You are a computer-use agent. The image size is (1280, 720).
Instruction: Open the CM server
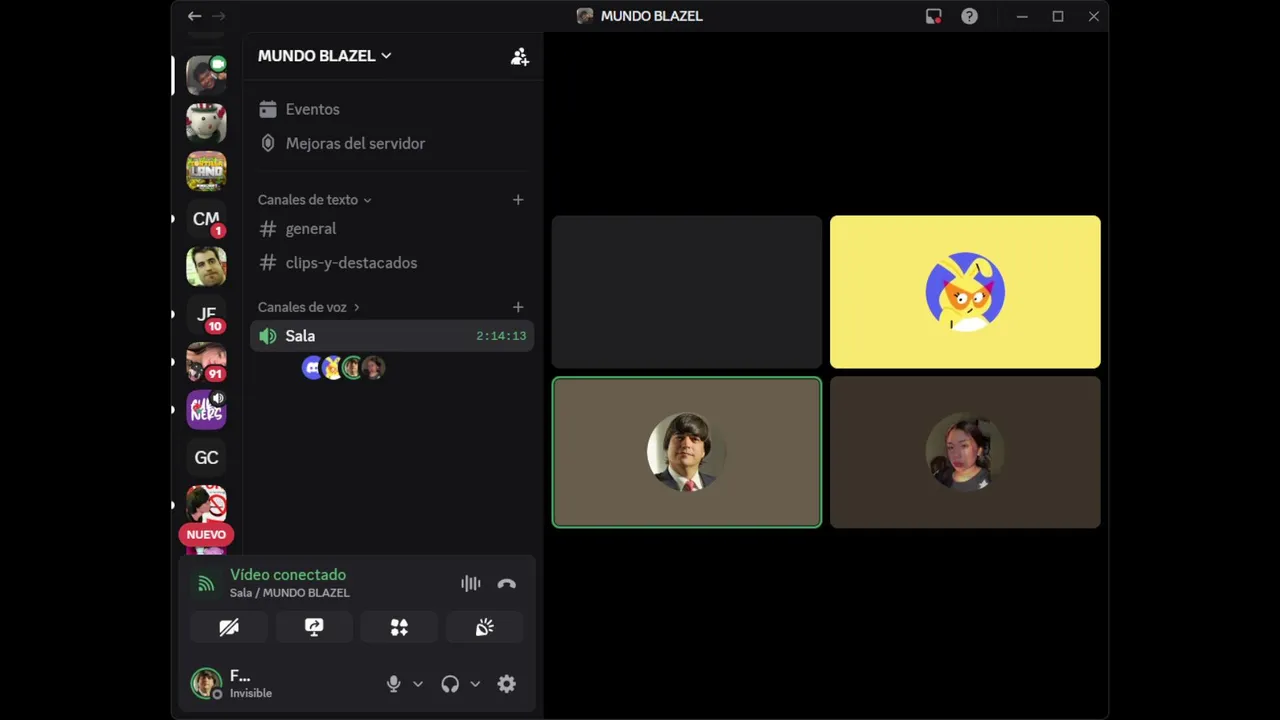click(x=206, y=219)
